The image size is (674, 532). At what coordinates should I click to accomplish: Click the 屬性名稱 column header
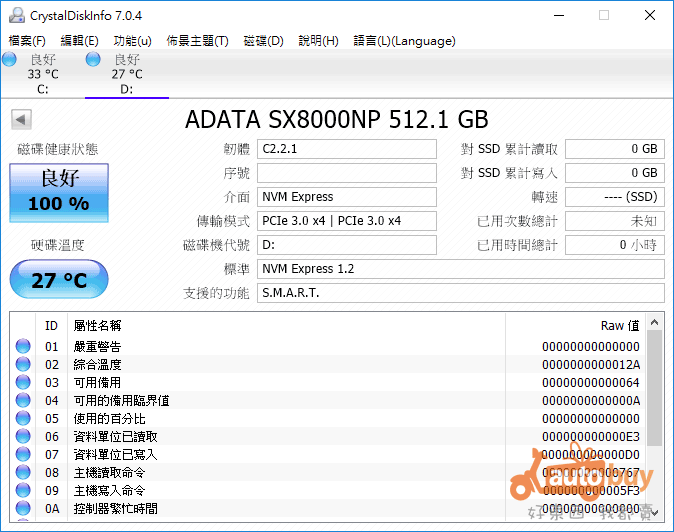286,325
